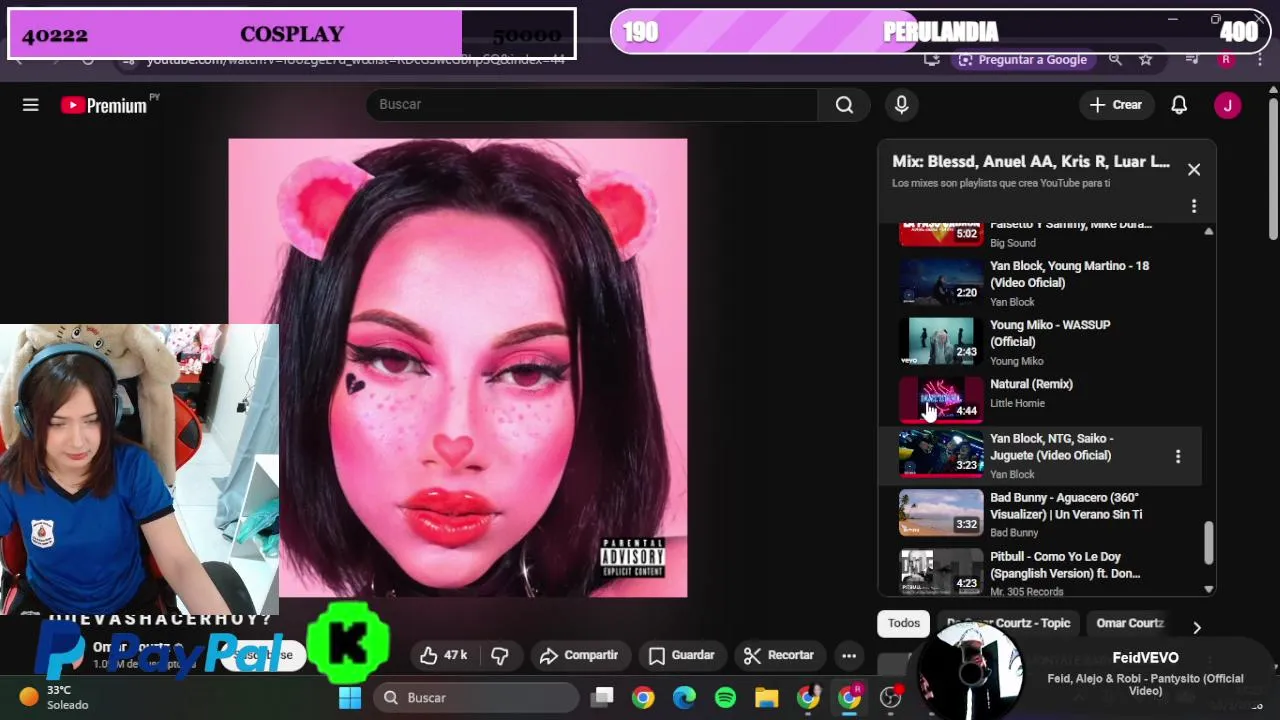The height and width of the screenshot is (720, 1280).
Task: Launch Microsoft Edge from the taskbar
Action: point(684,697)
